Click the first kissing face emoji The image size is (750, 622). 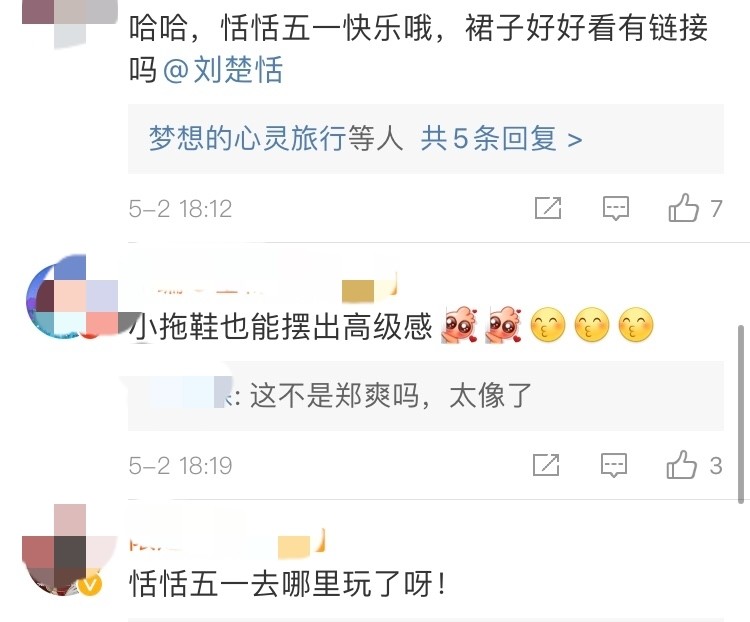click(x=548, y=325)
